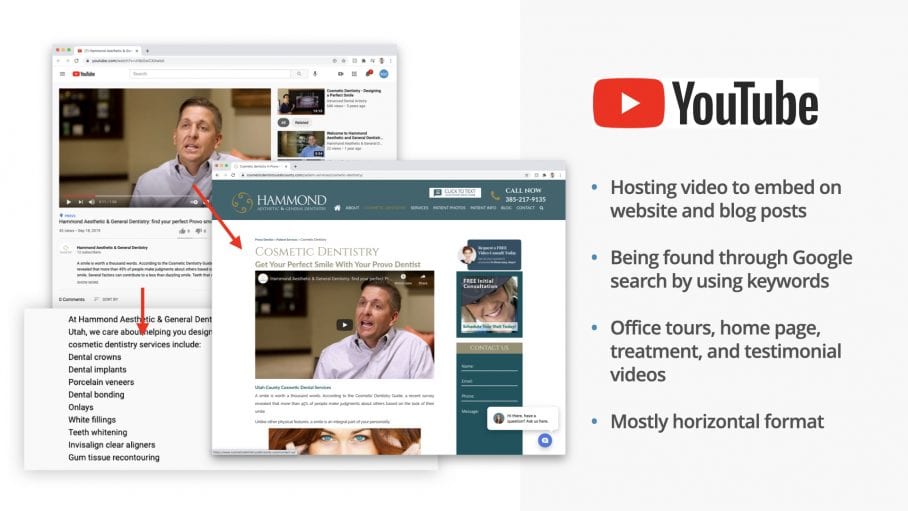This screenshot has height=511, width=908.
Task: Click the magnifier search button on YouTube
Action: pyautogui.click(x=299, y=74)
